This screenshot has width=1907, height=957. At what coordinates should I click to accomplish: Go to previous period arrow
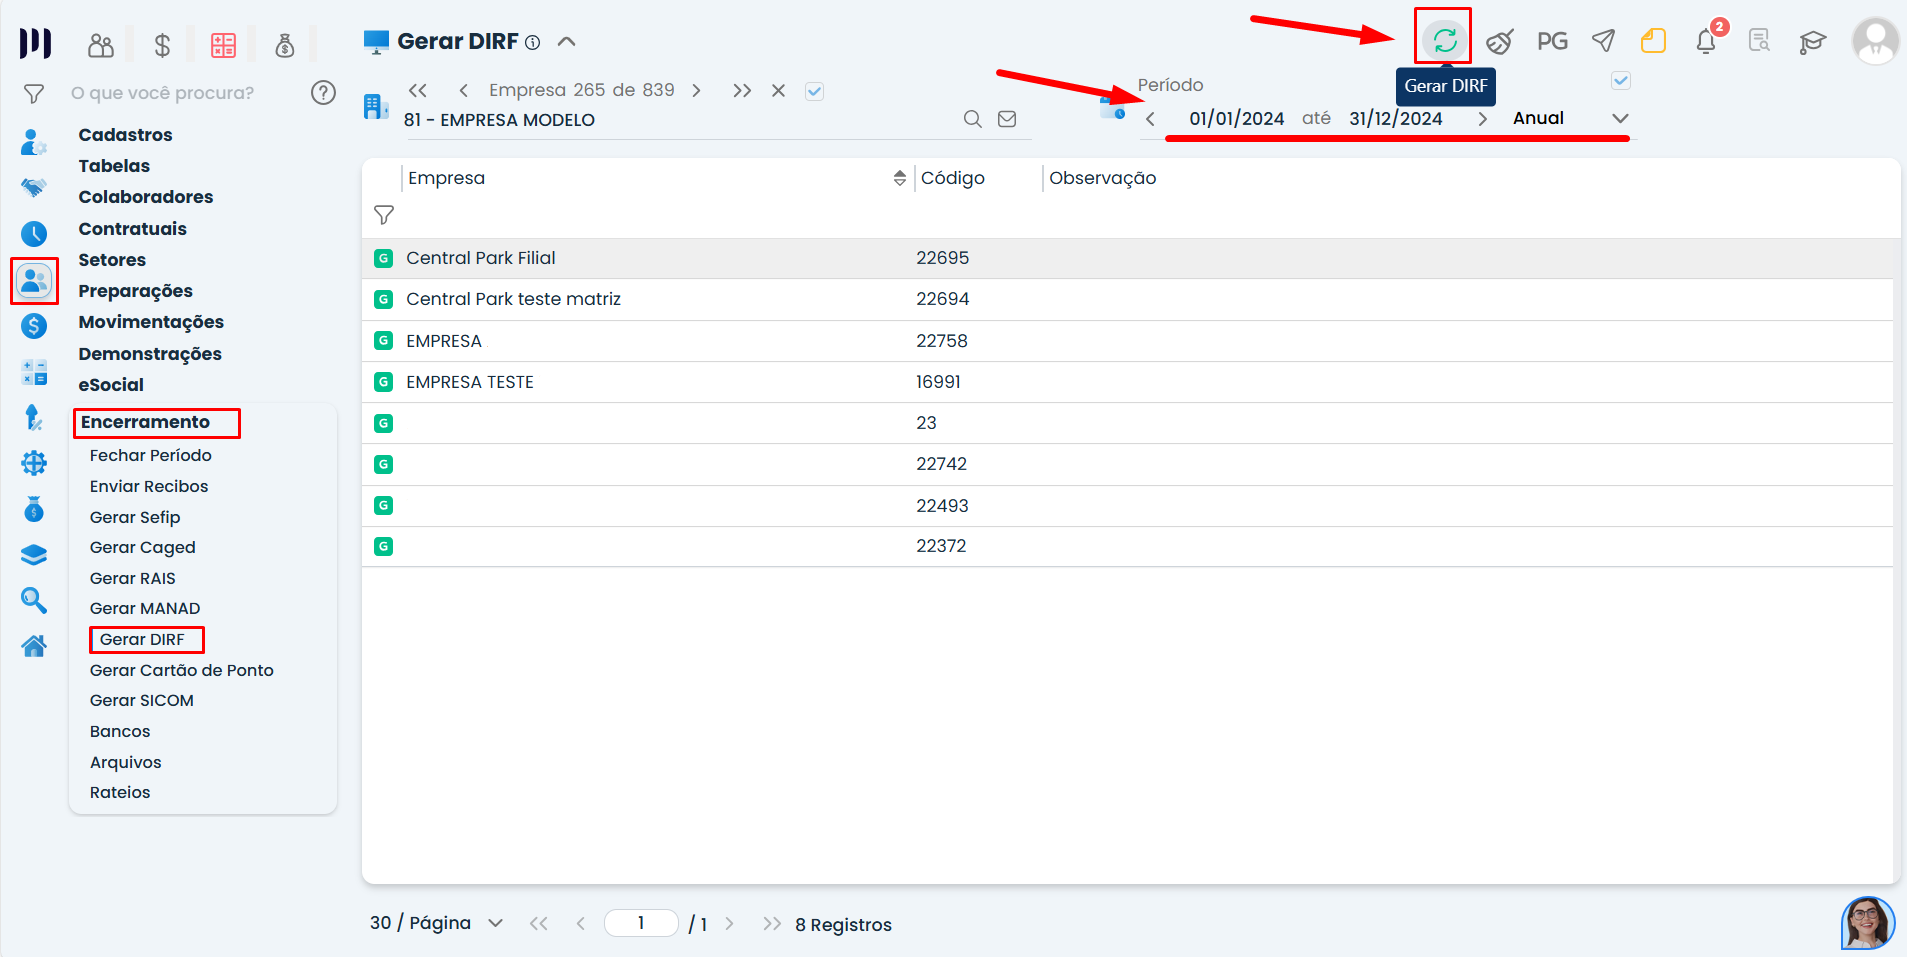1151,119
